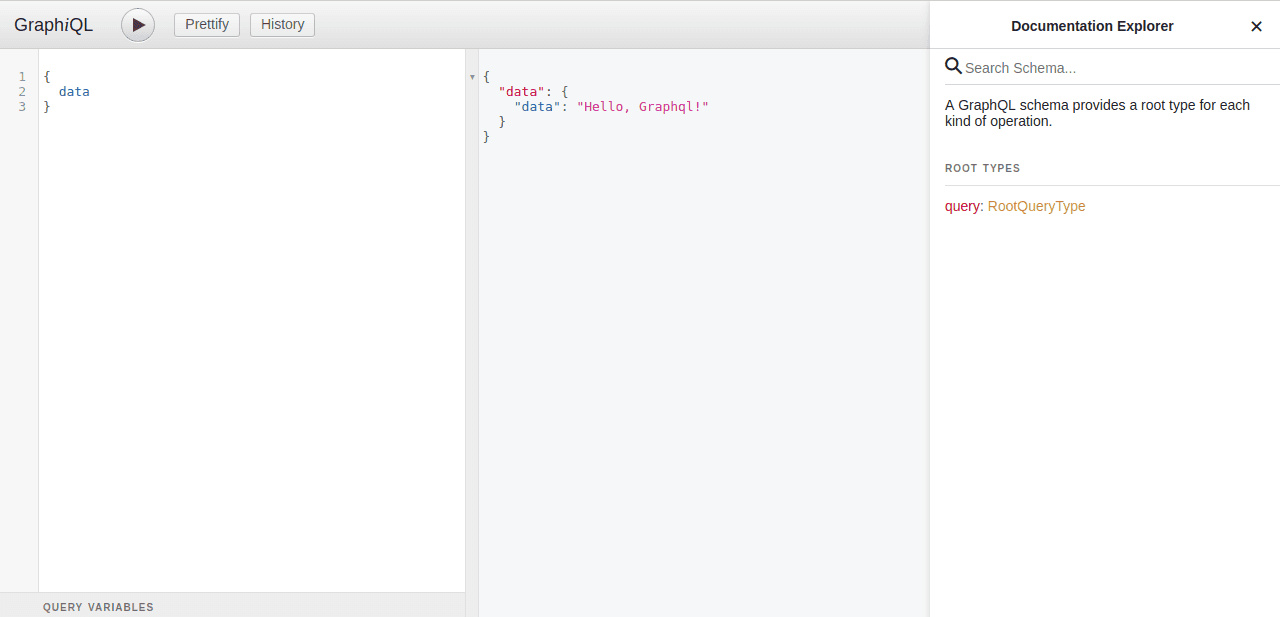Viewport: 1280px width, 617px height.
Task: Close the Documentation Explorer with the X icon
Action: click(x=1256, y=26)
